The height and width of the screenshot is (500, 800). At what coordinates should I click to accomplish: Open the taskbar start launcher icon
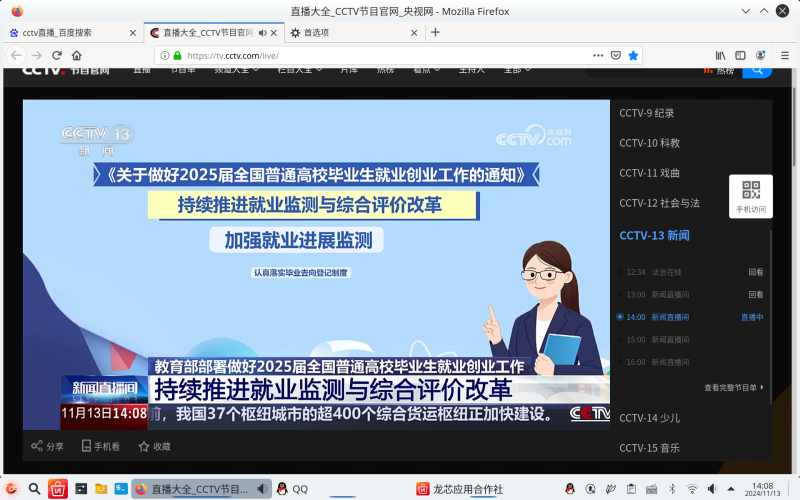(x=11, y=489)
